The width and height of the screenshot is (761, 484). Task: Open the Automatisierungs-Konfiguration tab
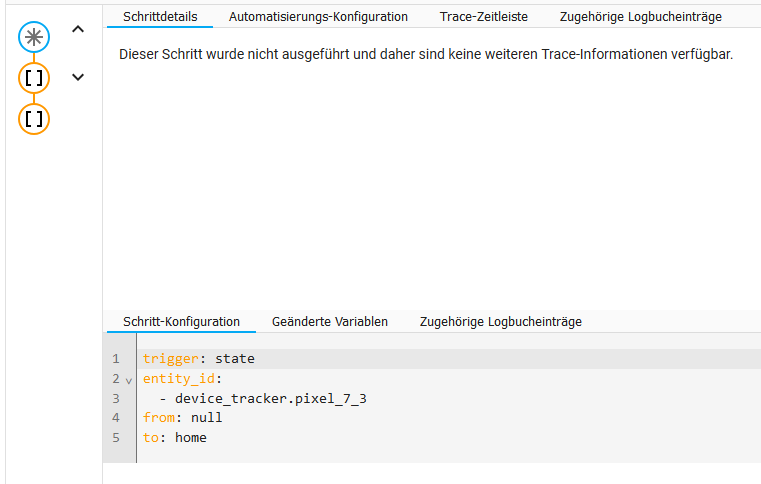[x=318, y=17]
